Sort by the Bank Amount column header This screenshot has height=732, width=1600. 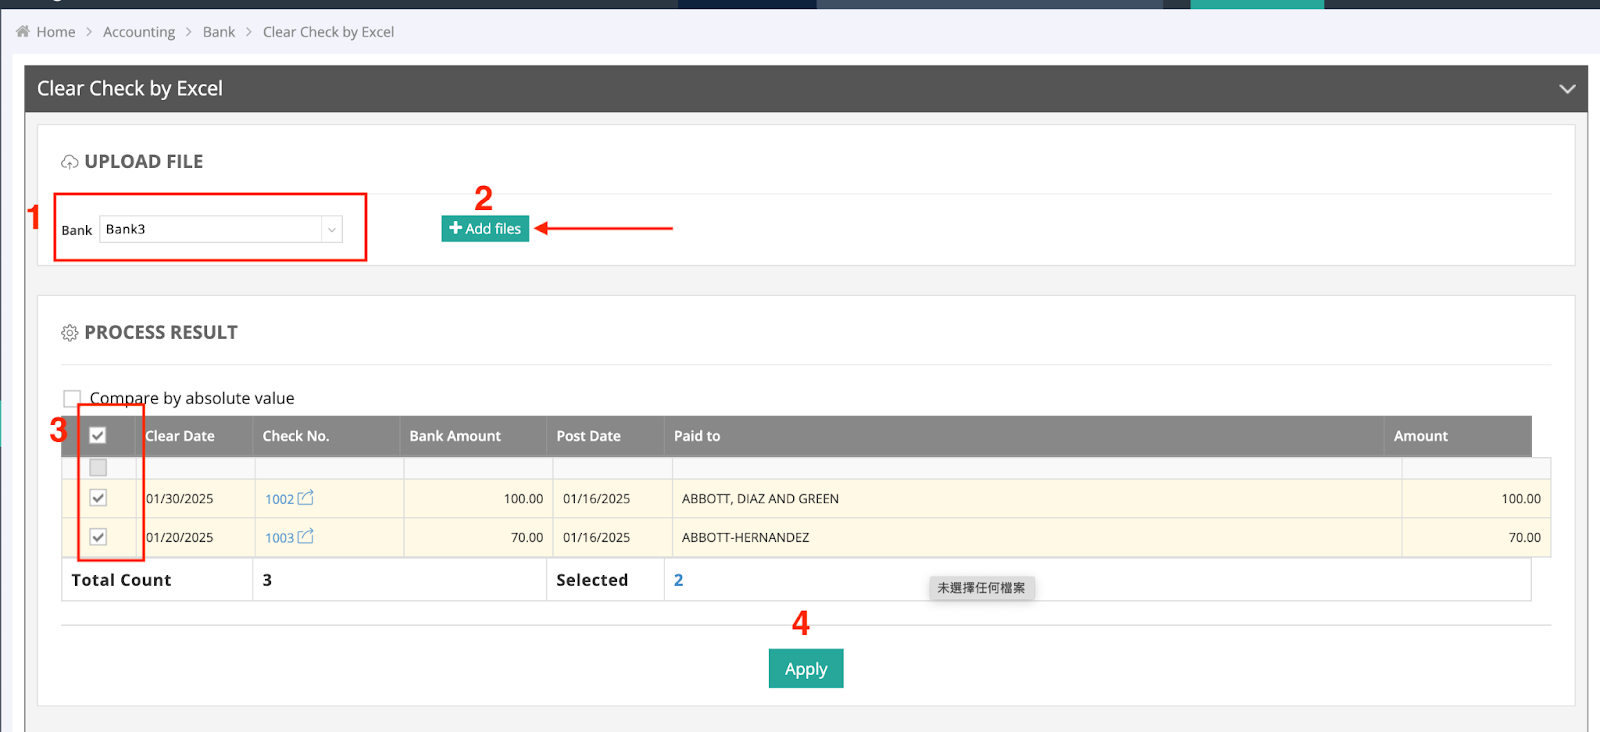point(455,436)
